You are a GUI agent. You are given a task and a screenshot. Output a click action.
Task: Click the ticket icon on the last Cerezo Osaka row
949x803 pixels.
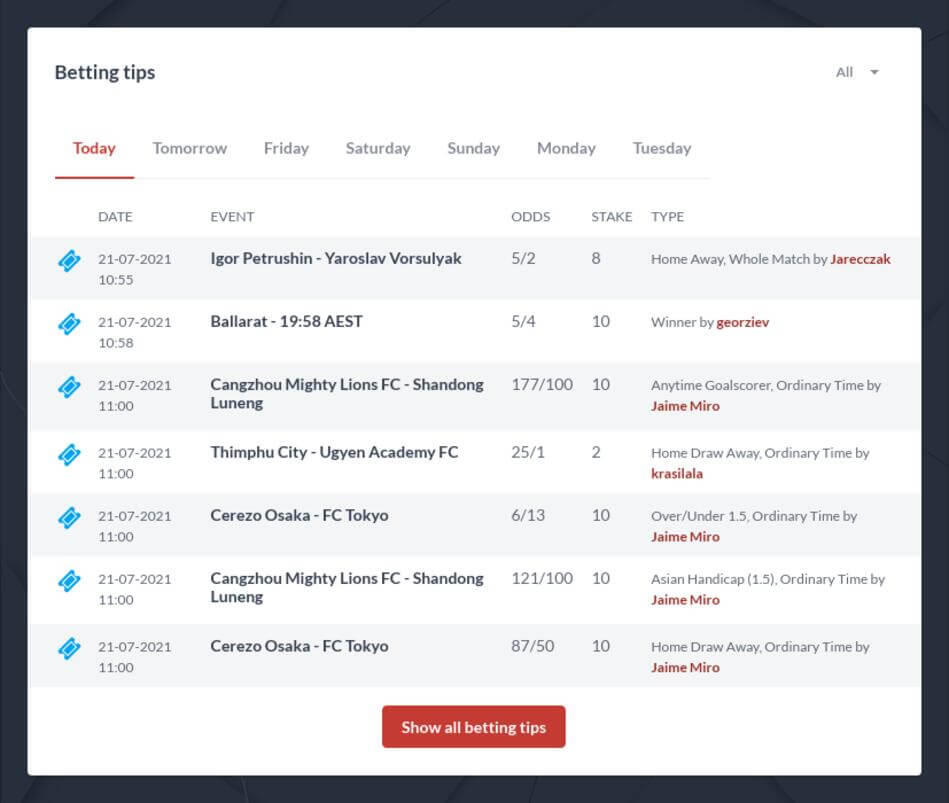pyautogui.click(x=70, y=648)
